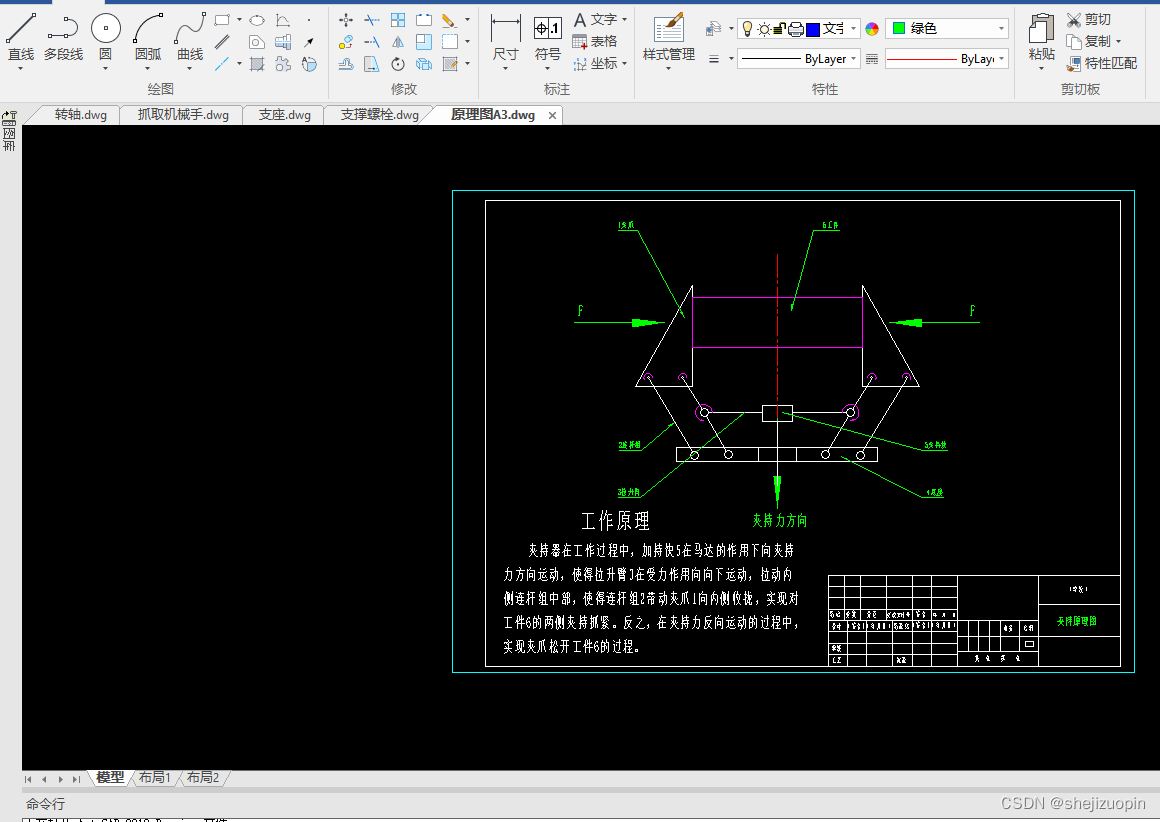Screen dimensions: 1160x822
Task: Select the 直线 line tool
Action: pyautogui.click(x=21, y=37)
